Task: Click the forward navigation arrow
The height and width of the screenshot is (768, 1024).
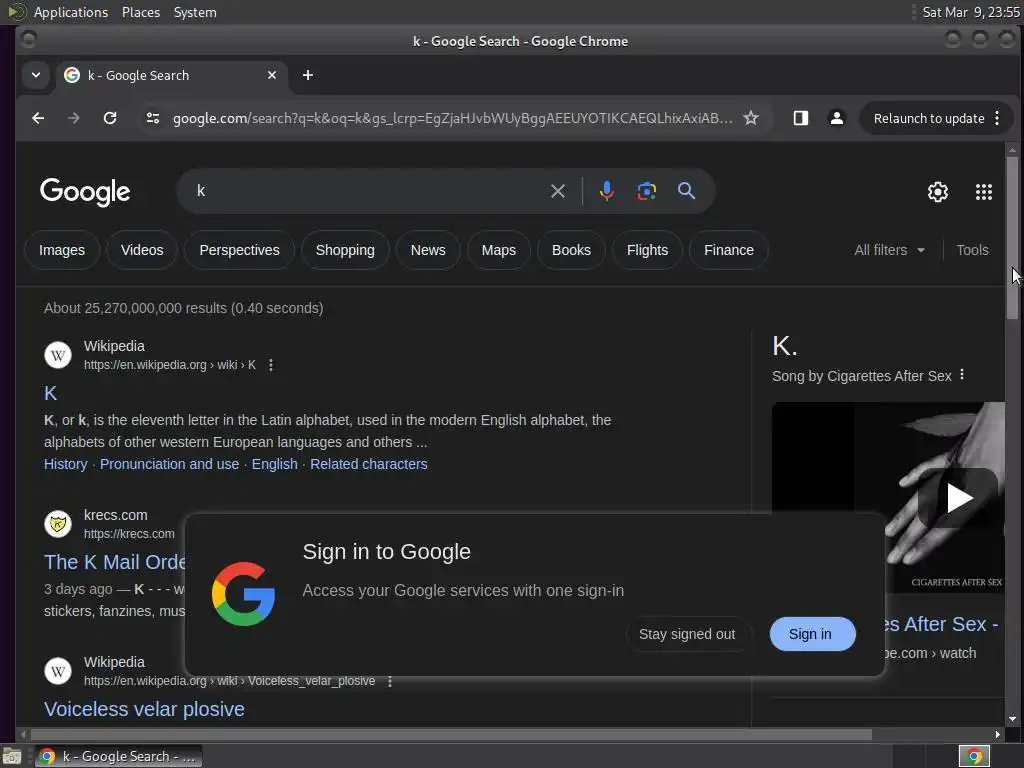Action: [x=74, y=118]
